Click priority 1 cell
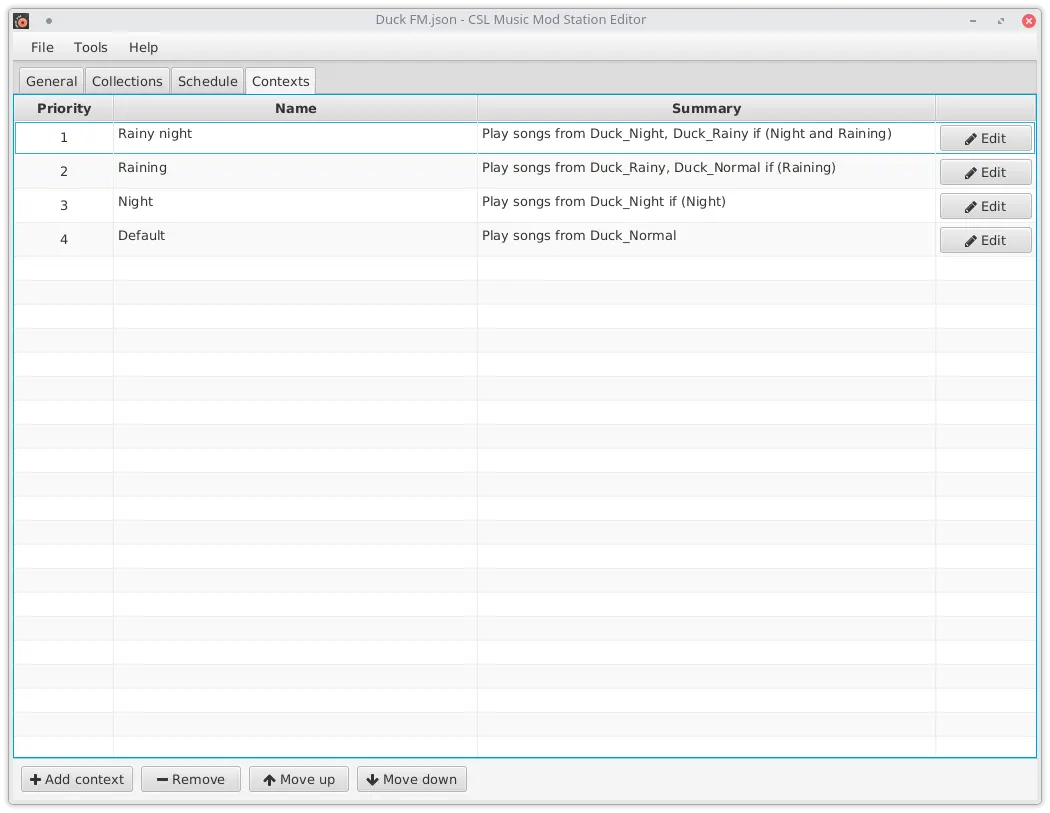This screenshot has width=1050, height=813. coord(64,138)
